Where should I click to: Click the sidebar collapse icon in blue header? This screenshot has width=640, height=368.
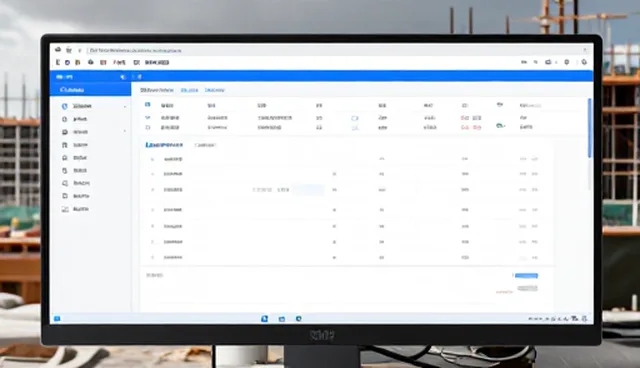(123, 77)
